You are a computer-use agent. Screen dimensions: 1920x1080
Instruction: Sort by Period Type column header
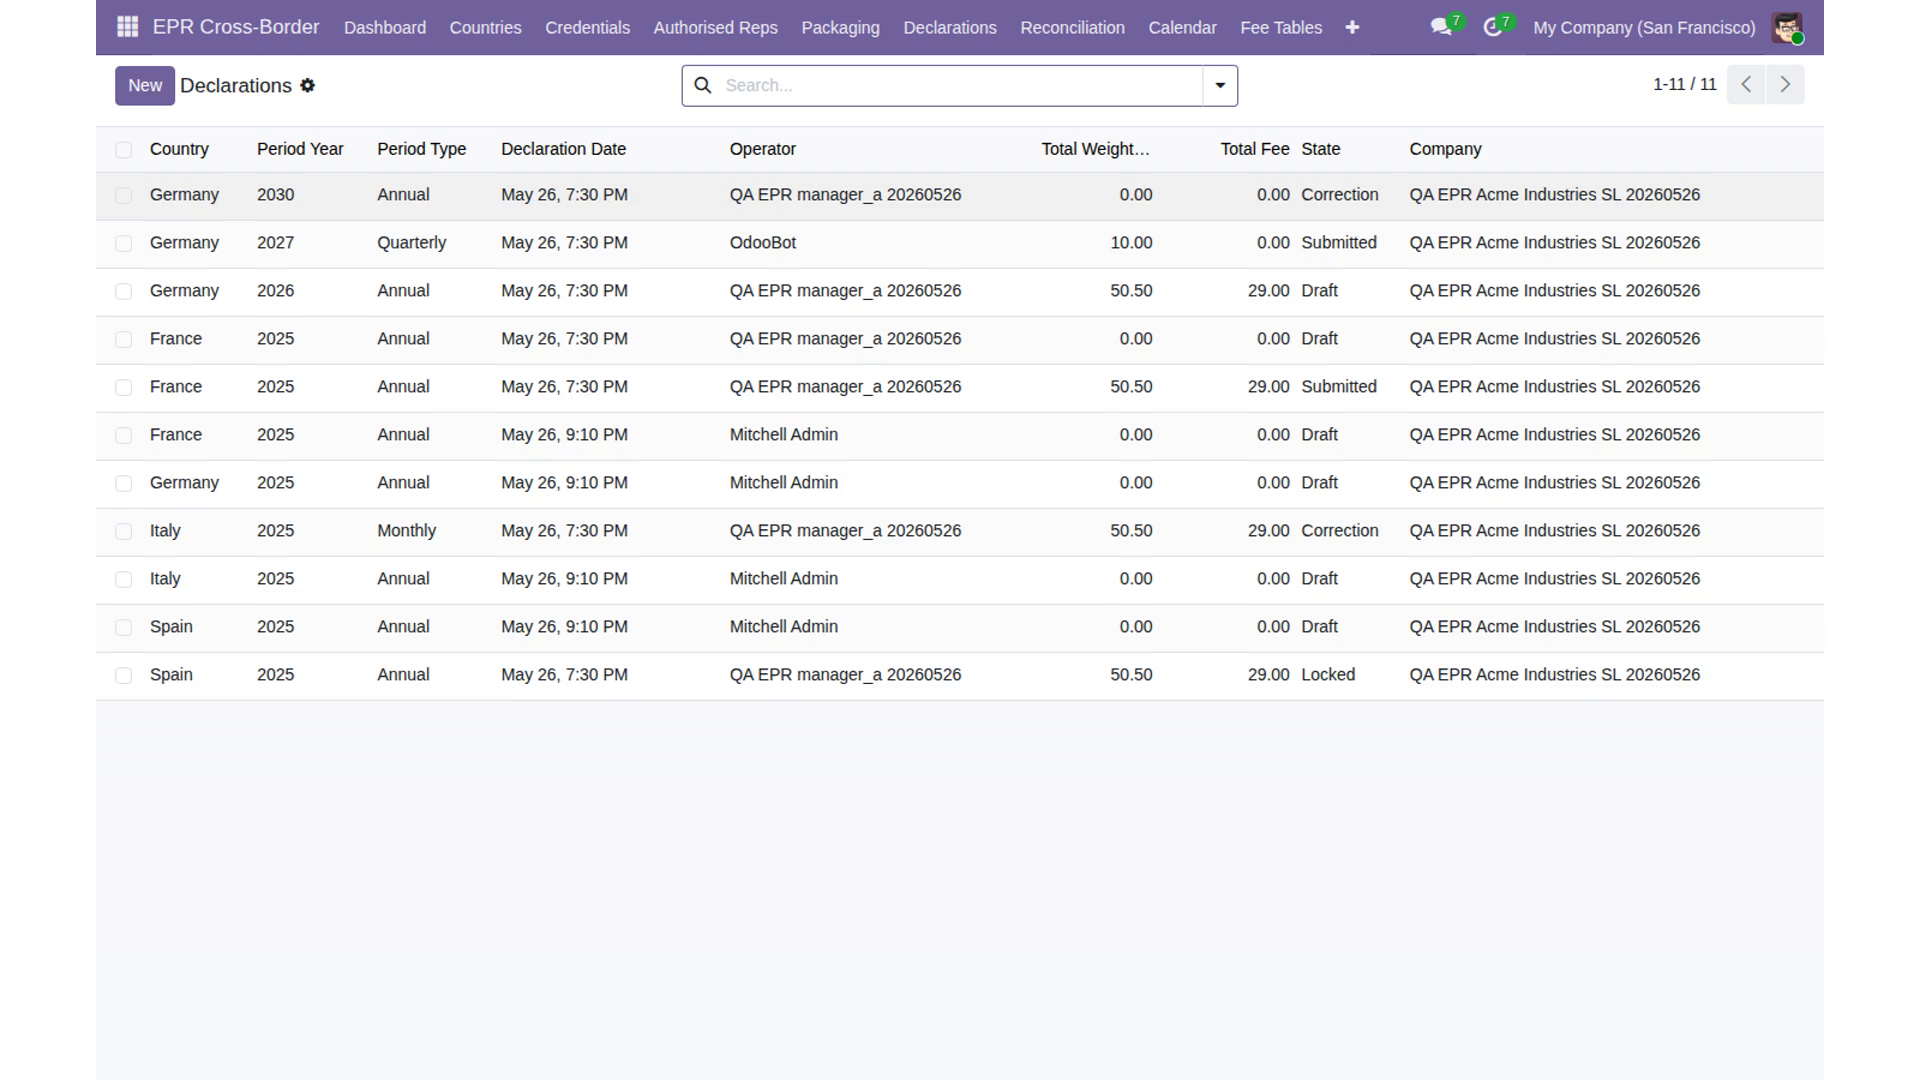(421, 149)
